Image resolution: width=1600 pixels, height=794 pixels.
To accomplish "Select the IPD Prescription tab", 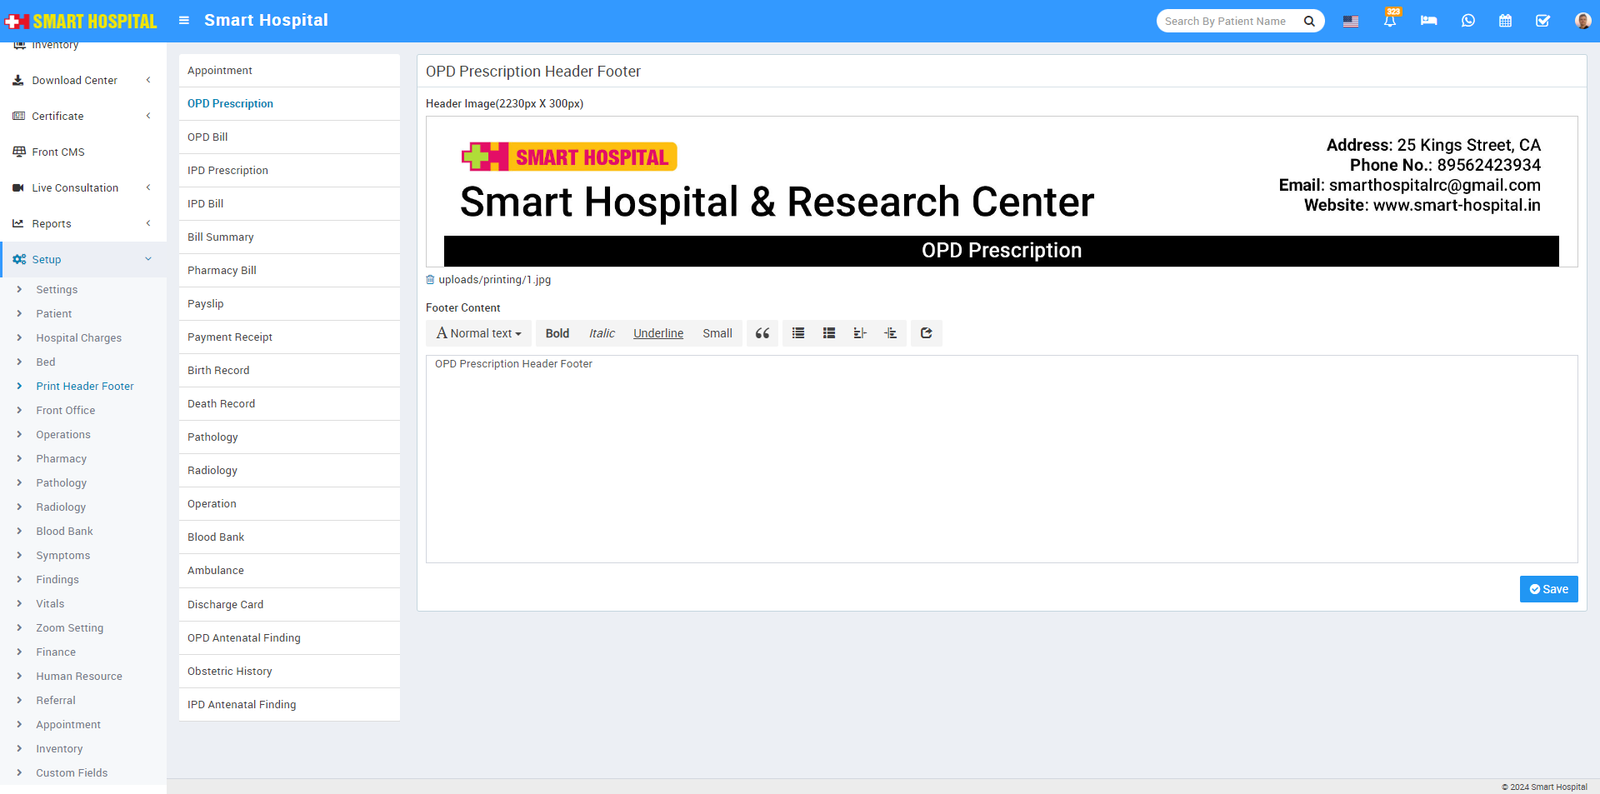I will [228, 171].
